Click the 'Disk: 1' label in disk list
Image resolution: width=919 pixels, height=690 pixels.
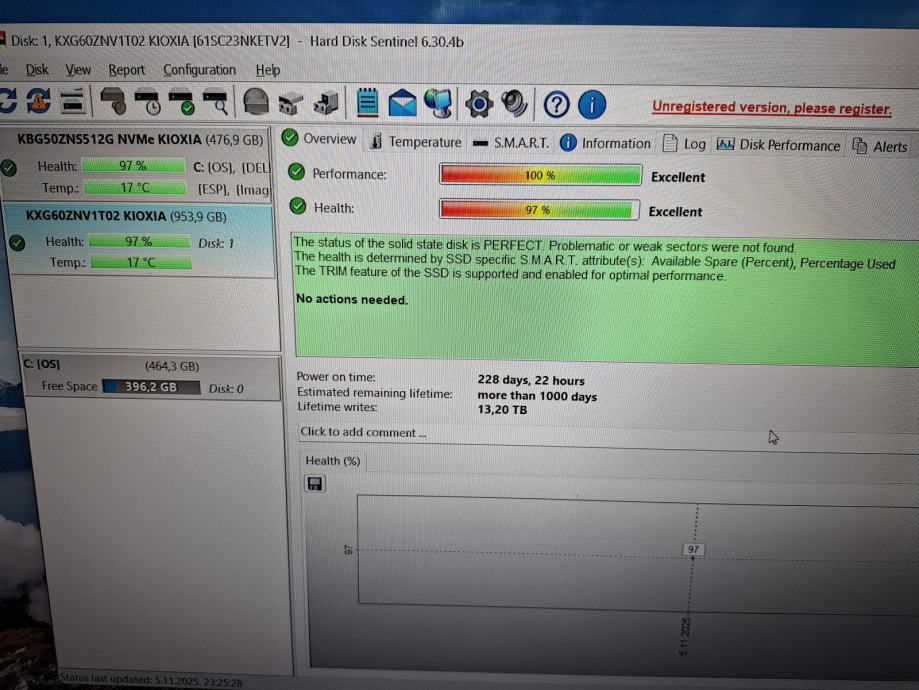(216, 243)
